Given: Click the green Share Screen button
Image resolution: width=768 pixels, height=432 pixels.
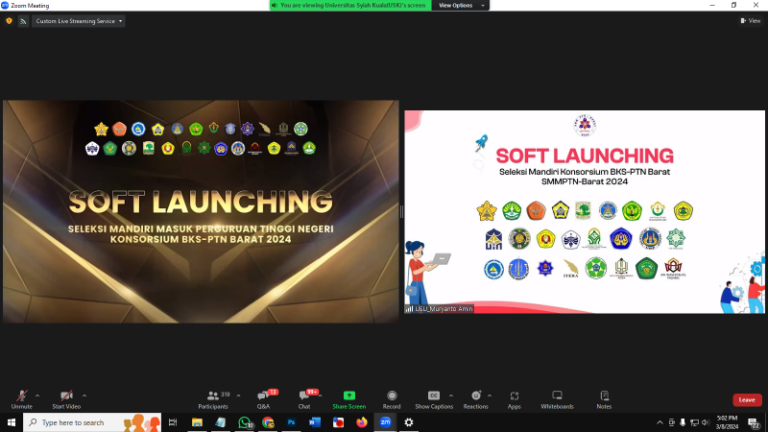Looking at the screenshot, I should point(349,399).
